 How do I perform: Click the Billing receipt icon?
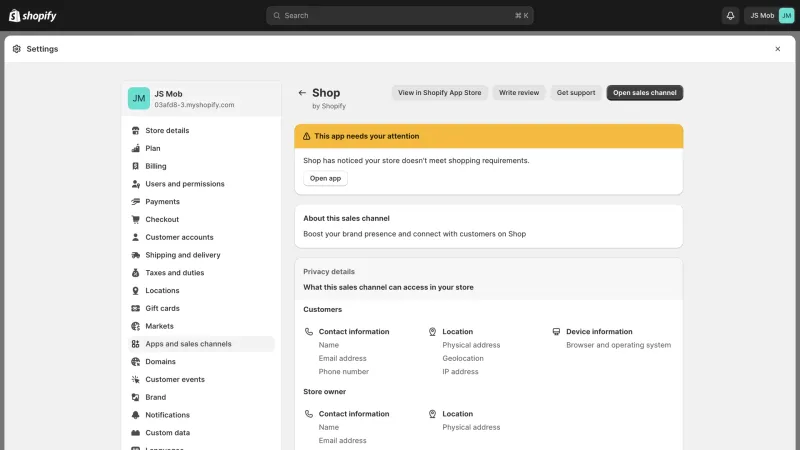135,166
